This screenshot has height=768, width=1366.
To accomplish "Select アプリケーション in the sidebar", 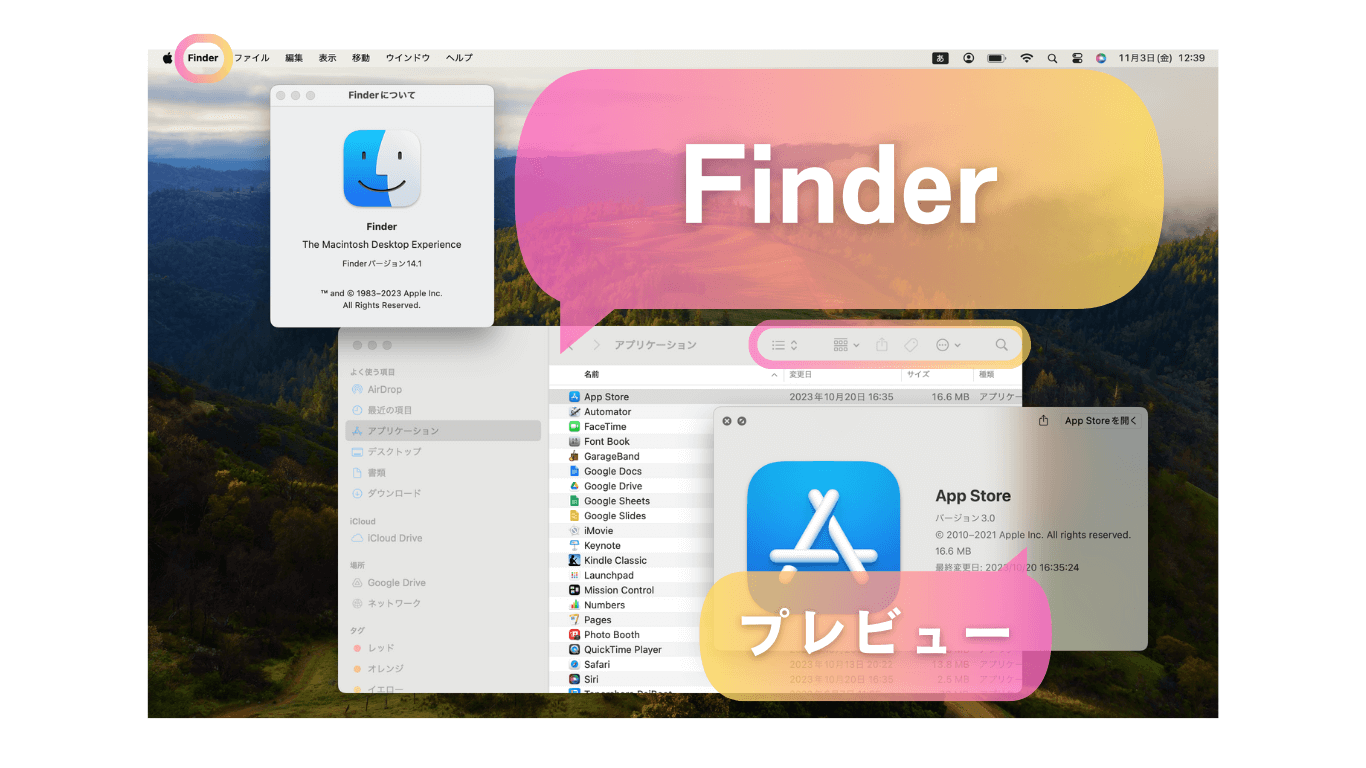I will 443,431.
